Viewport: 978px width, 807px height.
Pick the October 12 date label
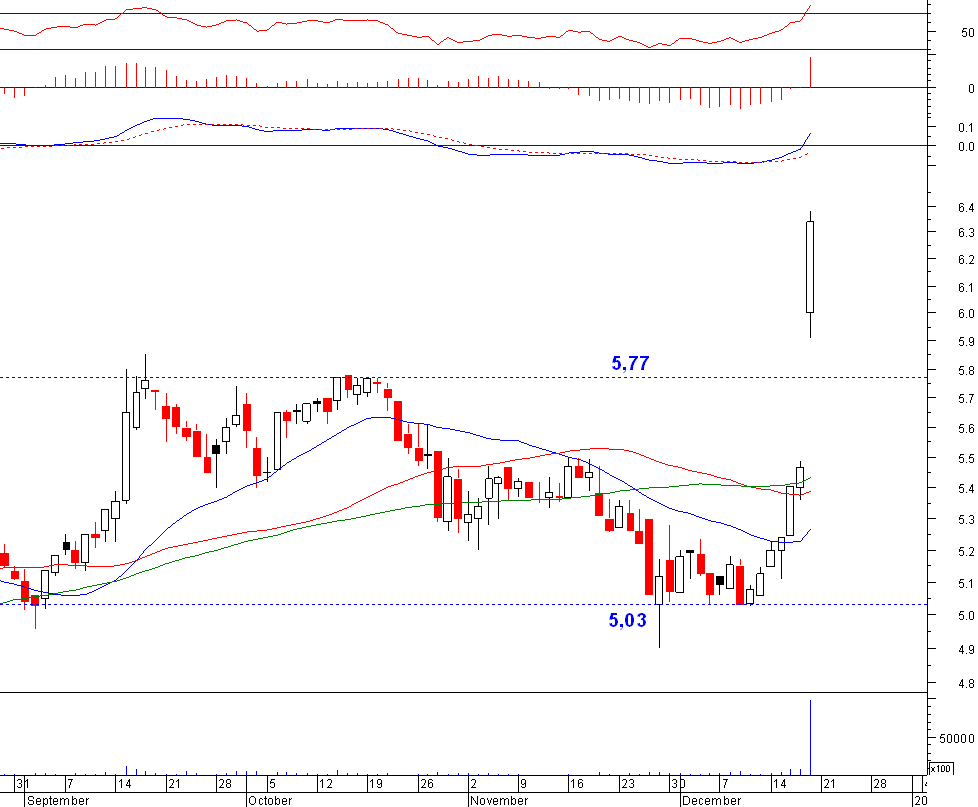326,784
